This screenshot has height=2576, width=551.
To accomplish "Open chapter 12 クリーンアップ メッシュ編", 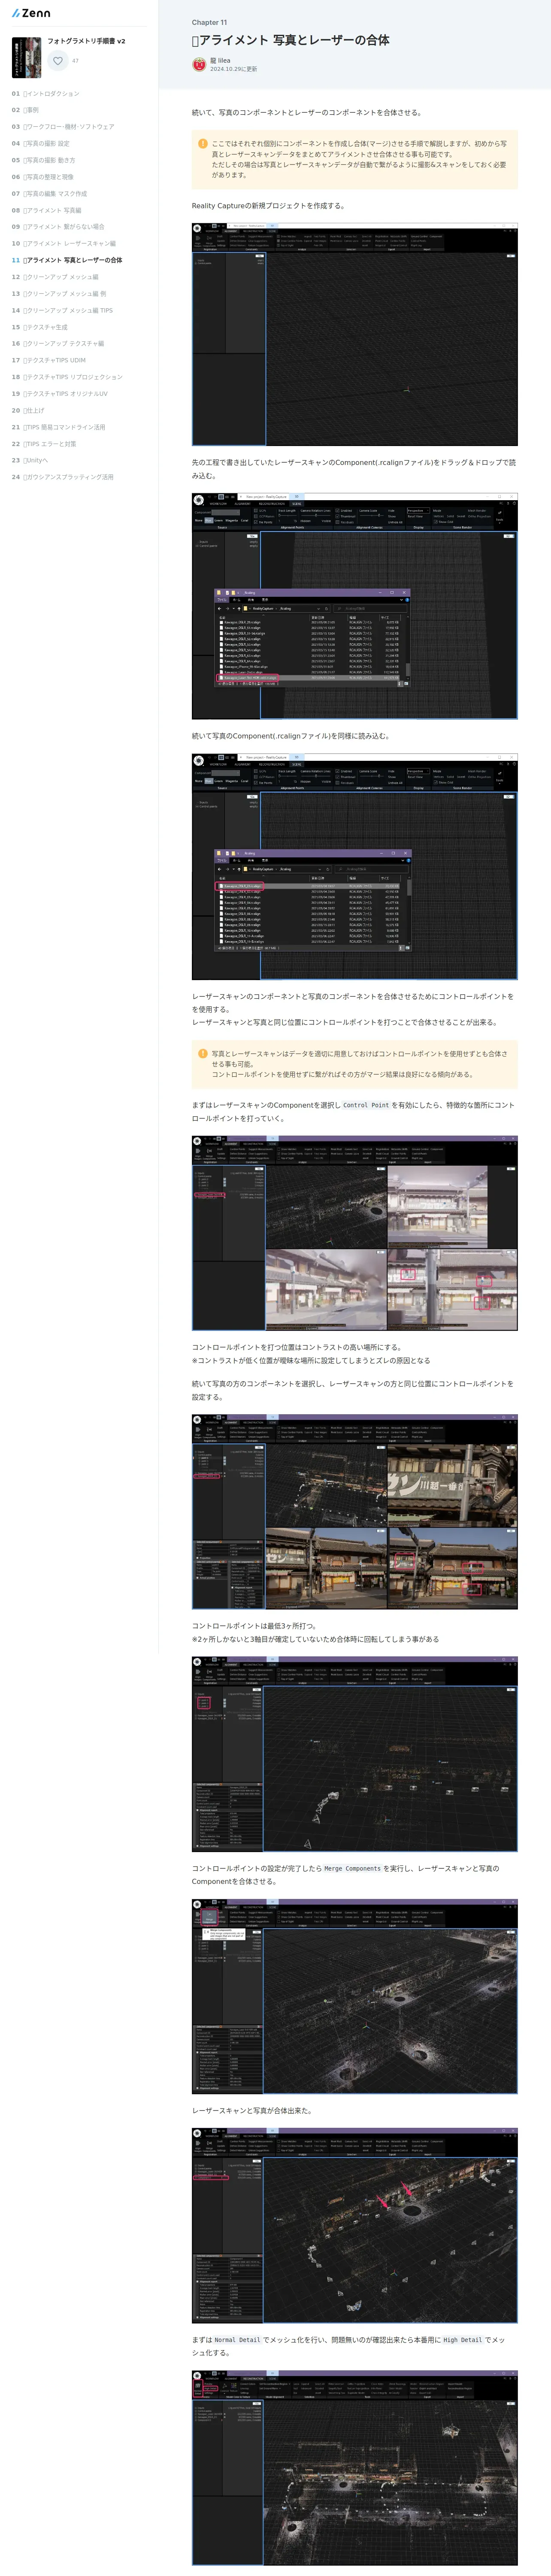I will pos(55,277).
